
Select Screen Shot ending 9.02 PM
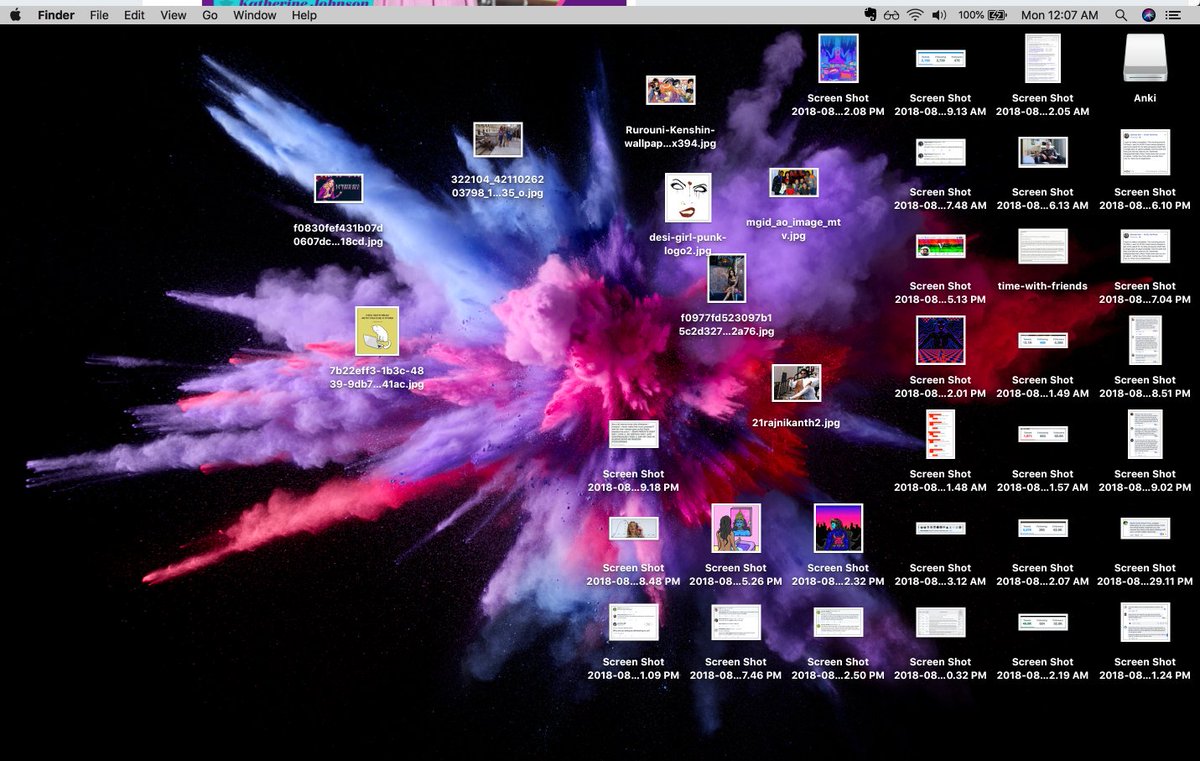click(1145, 434)
